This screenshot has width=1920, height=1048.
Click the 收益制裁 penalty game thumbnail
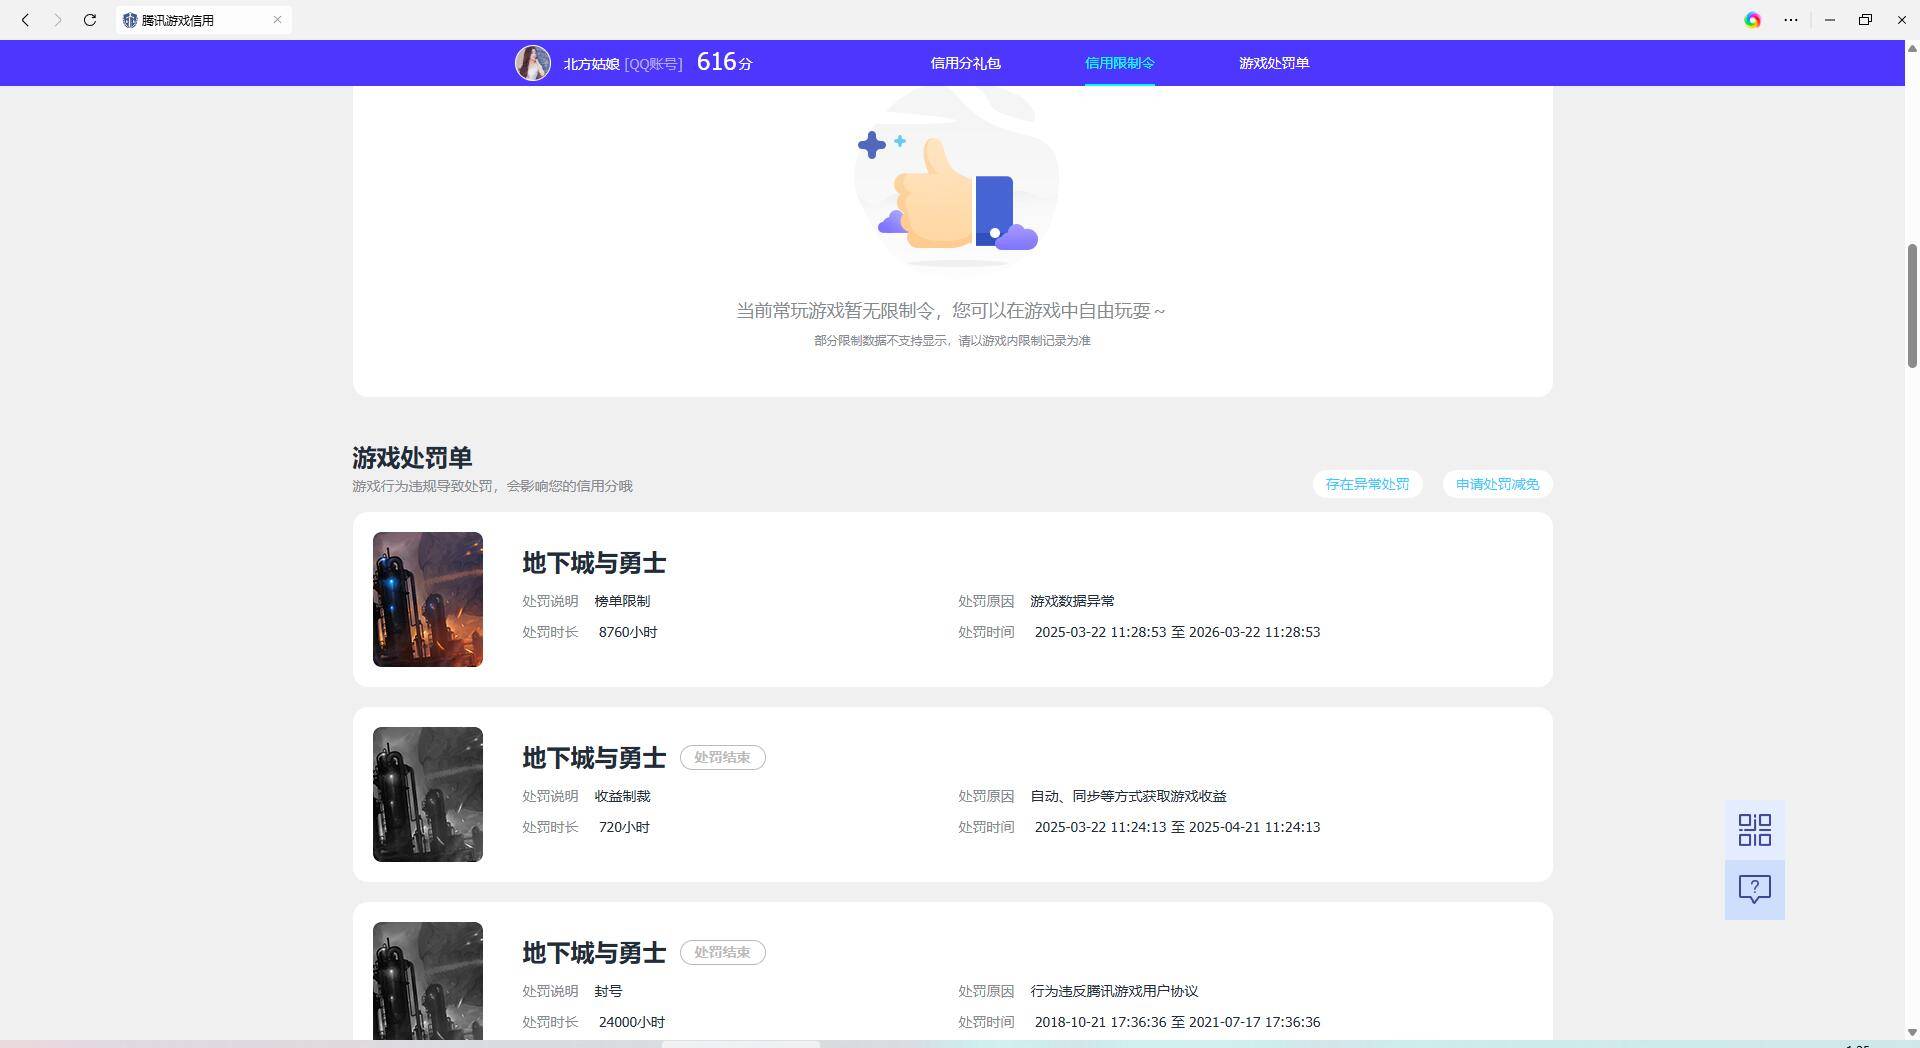pyautogui.click(x=428, y=794)
